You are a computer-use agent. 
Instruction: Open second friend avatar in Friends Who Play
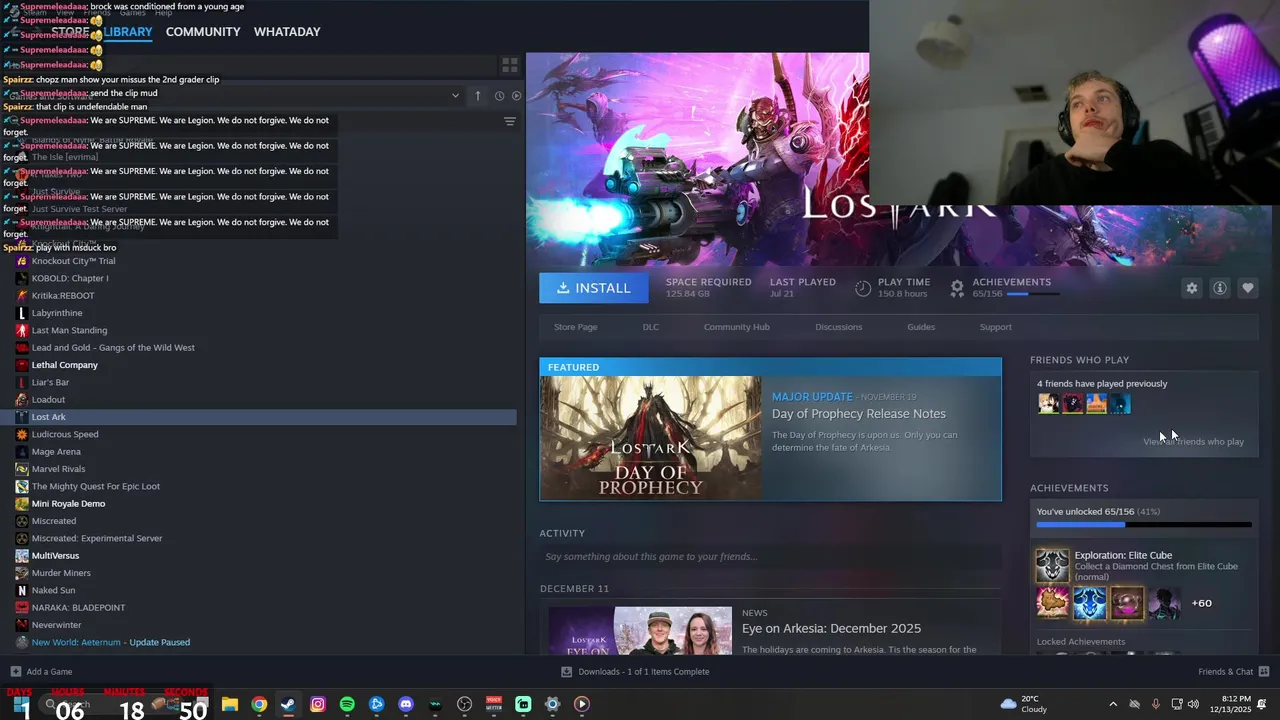coord(1073,403)
